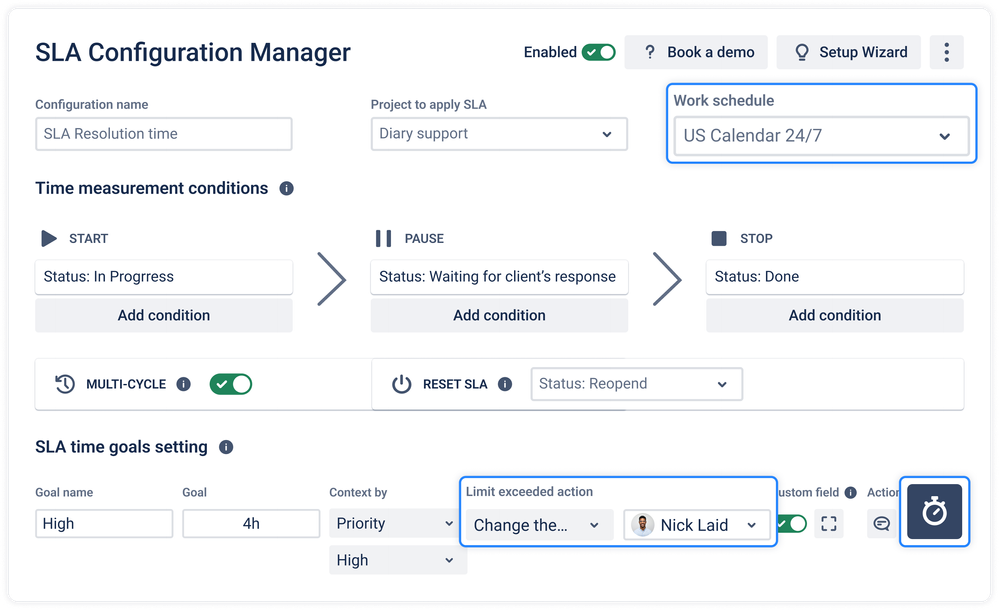The image size is (999, 610).
Task: Click the Status: In Progrress start condition
Action: 164,277
